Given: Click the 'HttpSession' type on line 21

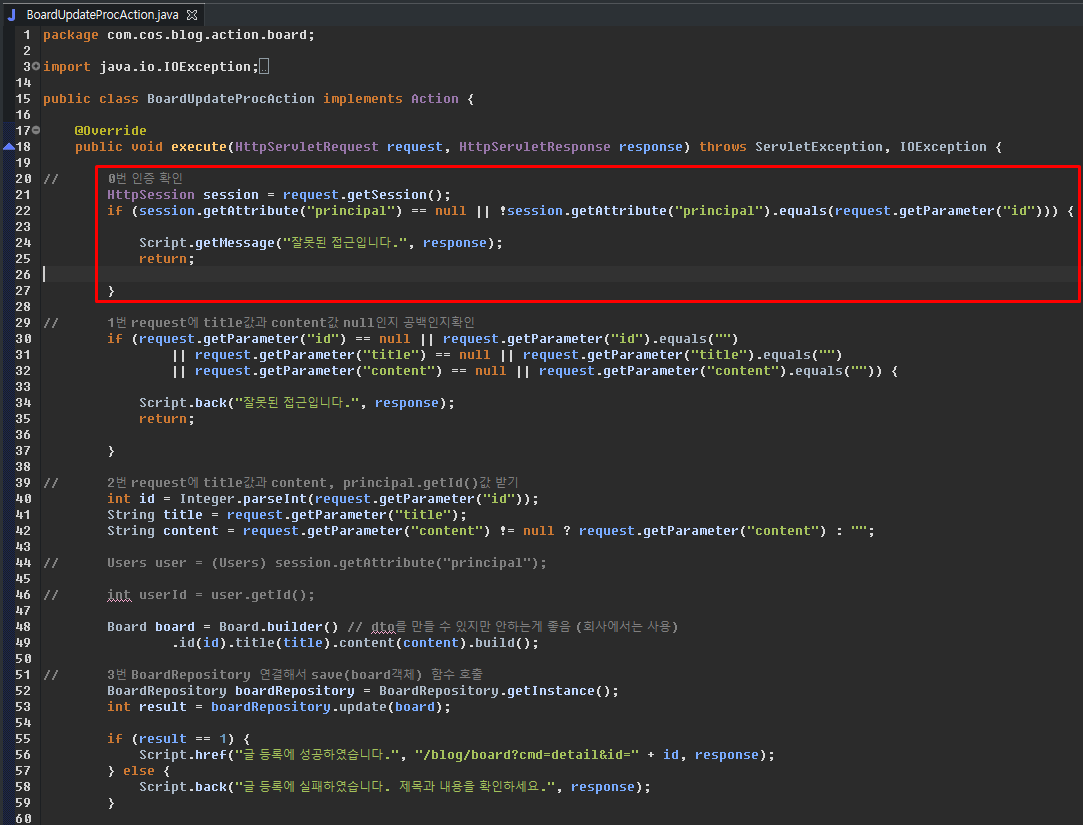Looking at the screenshot, I should pos(151,195).
